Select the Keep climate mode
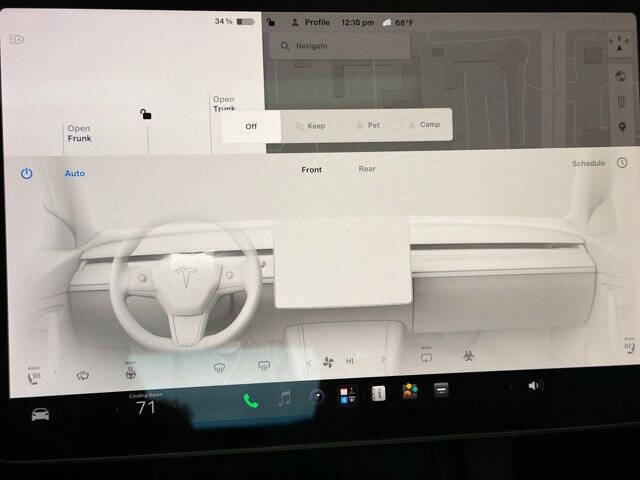 (x=311, y=126)
